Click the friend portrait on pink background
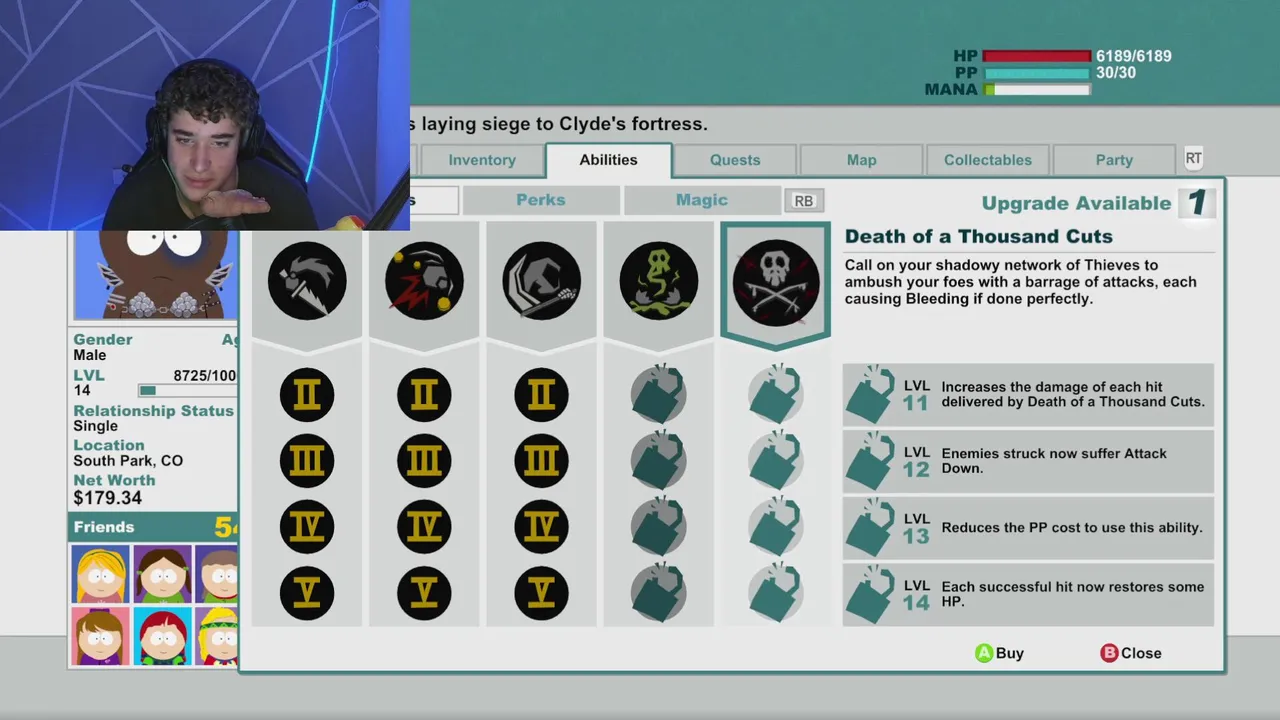 click(100, 636)
